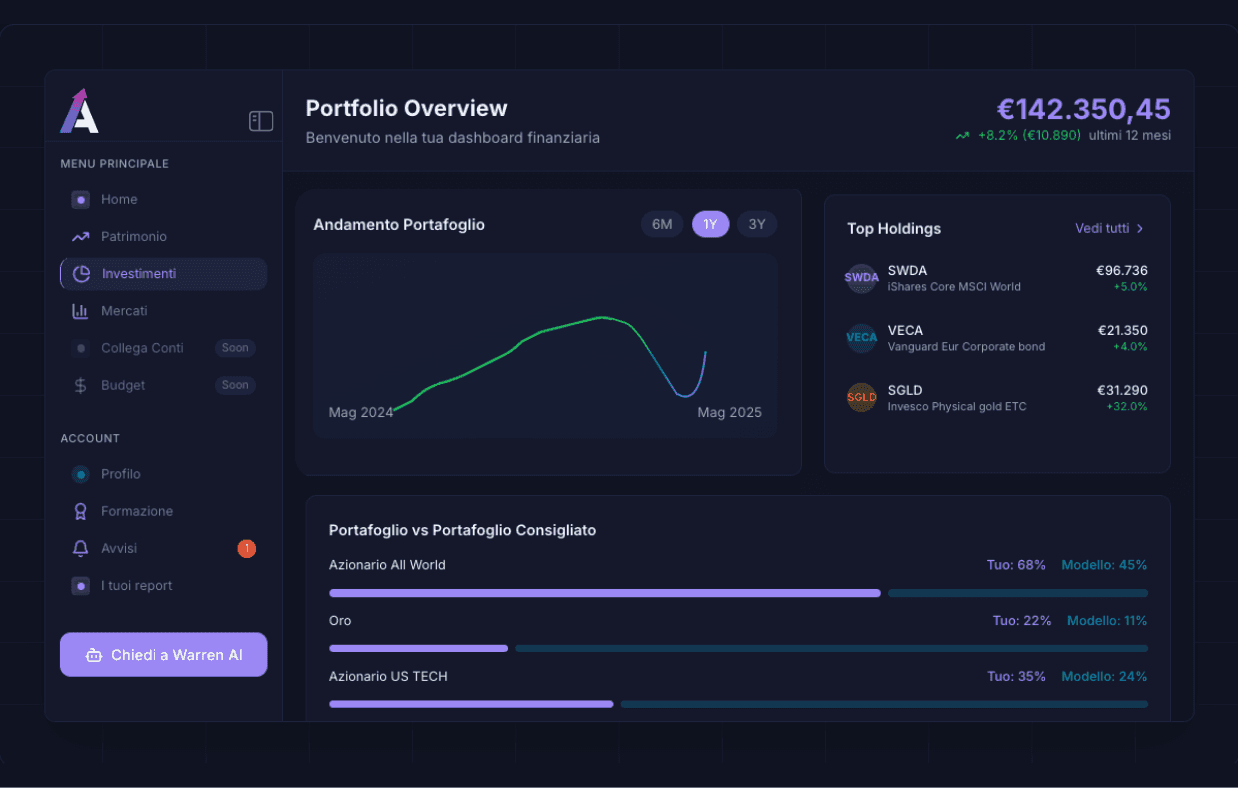Screen dimensions: 1238x788
Task: Go to the Patrimonio section
Action: (x=163, y=237)
